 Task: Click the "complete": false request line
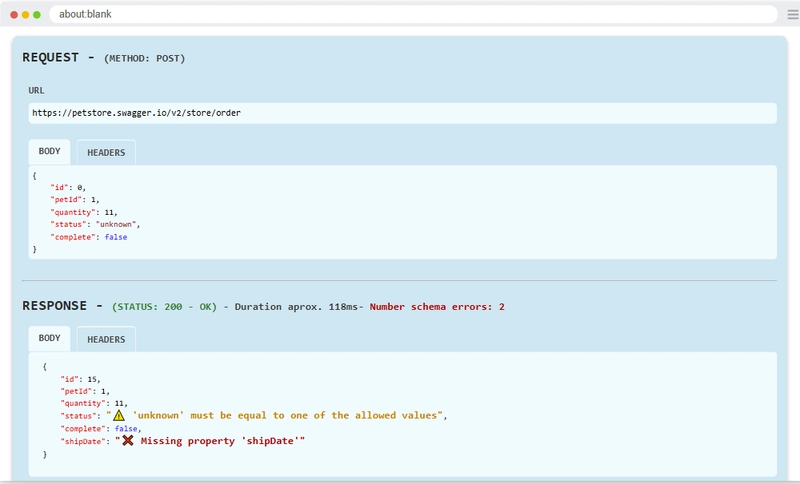tap(89, 237)
